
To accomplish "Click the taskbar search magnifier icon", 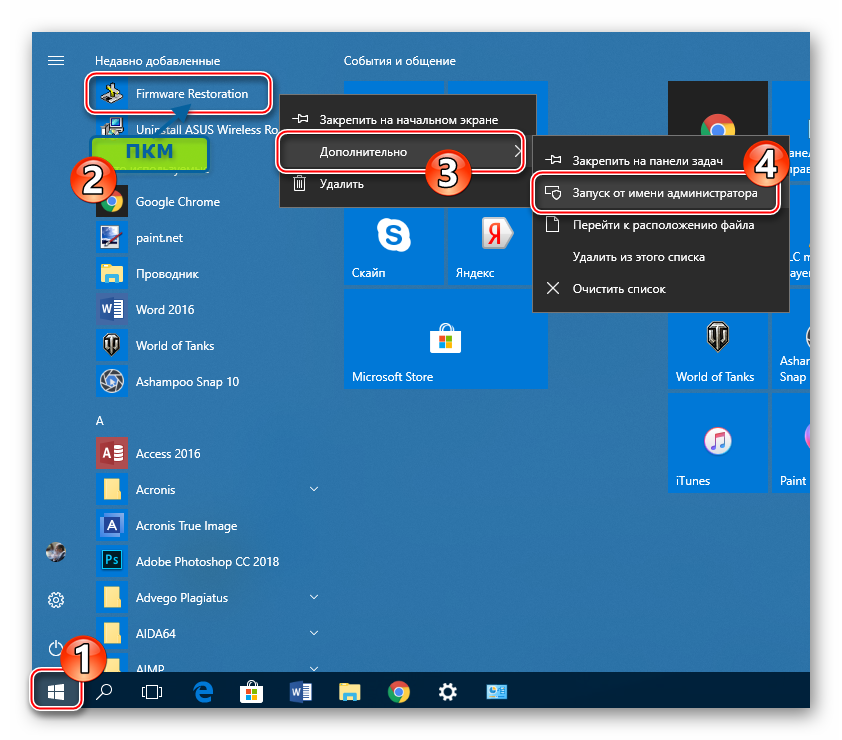I will 104,692.
